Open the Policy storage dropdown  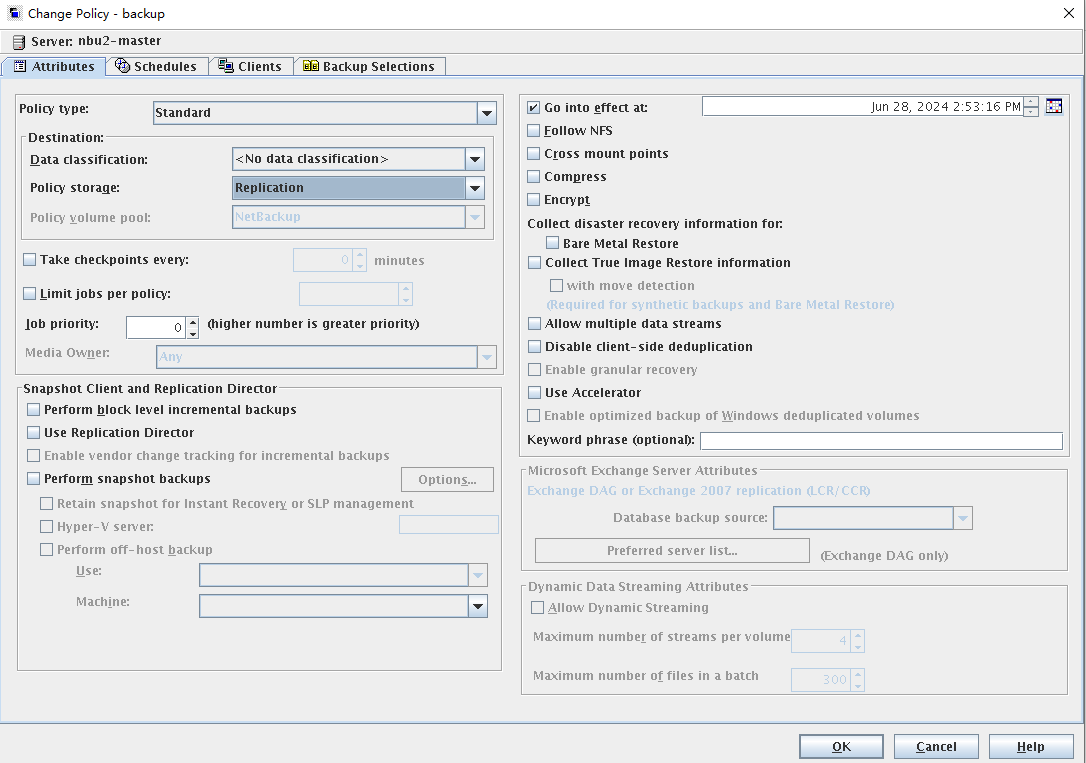475,188
